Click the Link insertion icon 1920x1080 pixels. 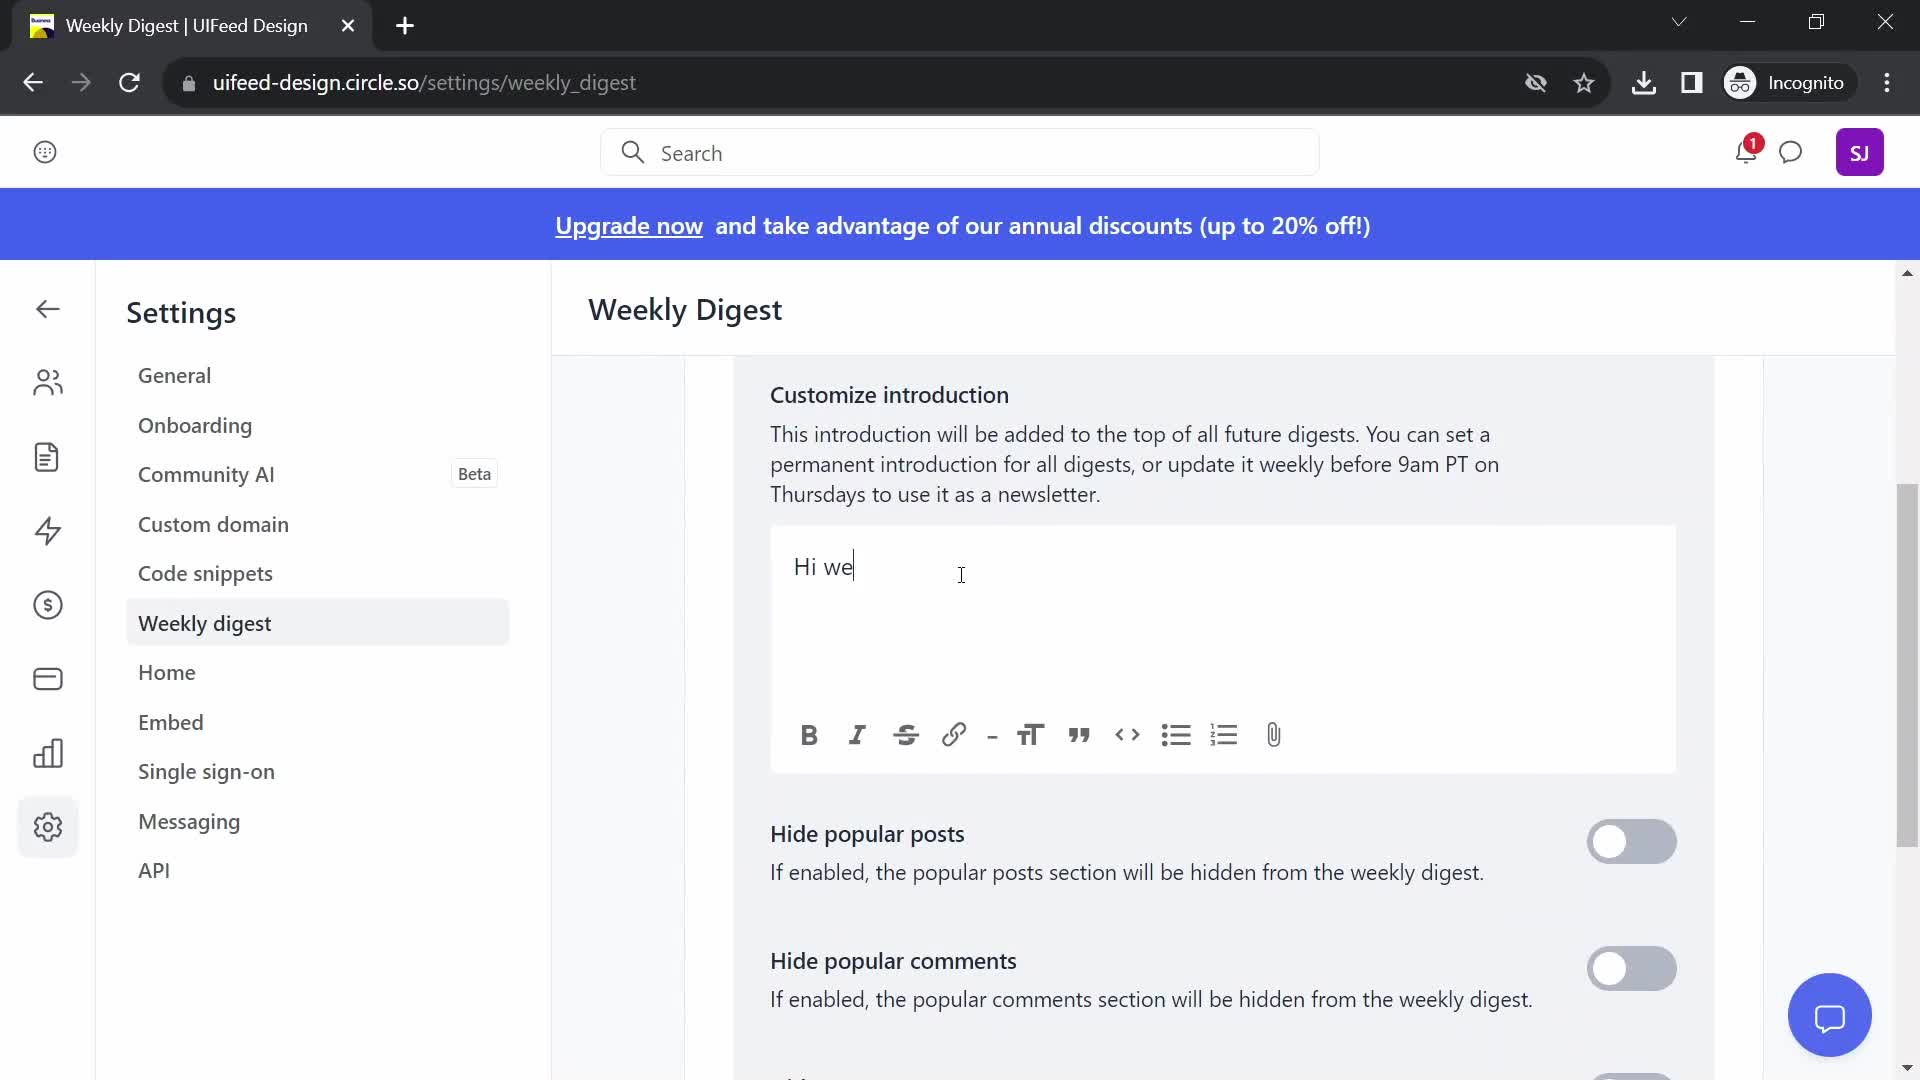(x=955, y=735)
